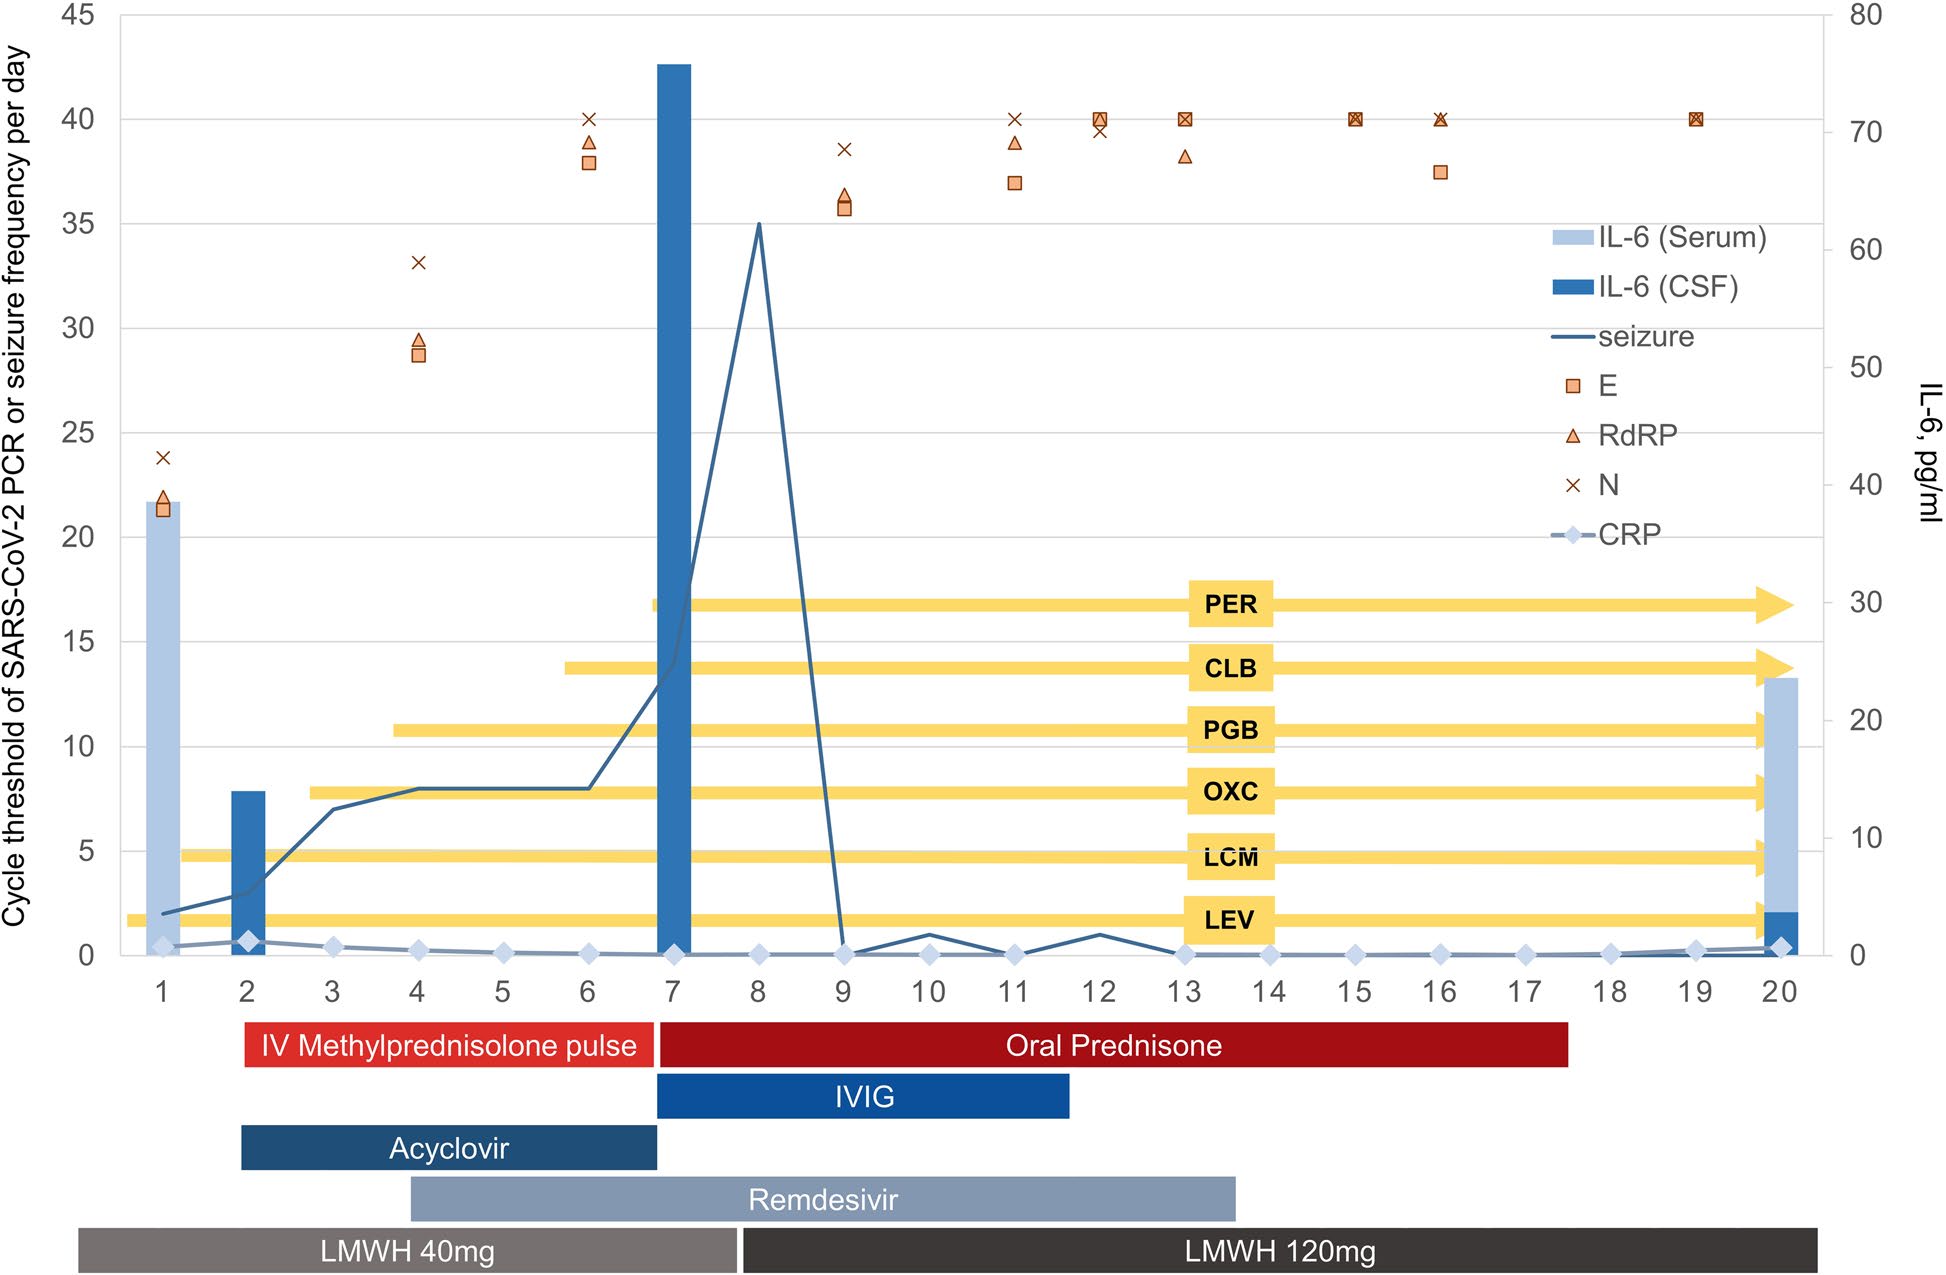Click the Oral Prednisone treatment bar
This screenshot has height=1275, width=1946.
1113,1046
